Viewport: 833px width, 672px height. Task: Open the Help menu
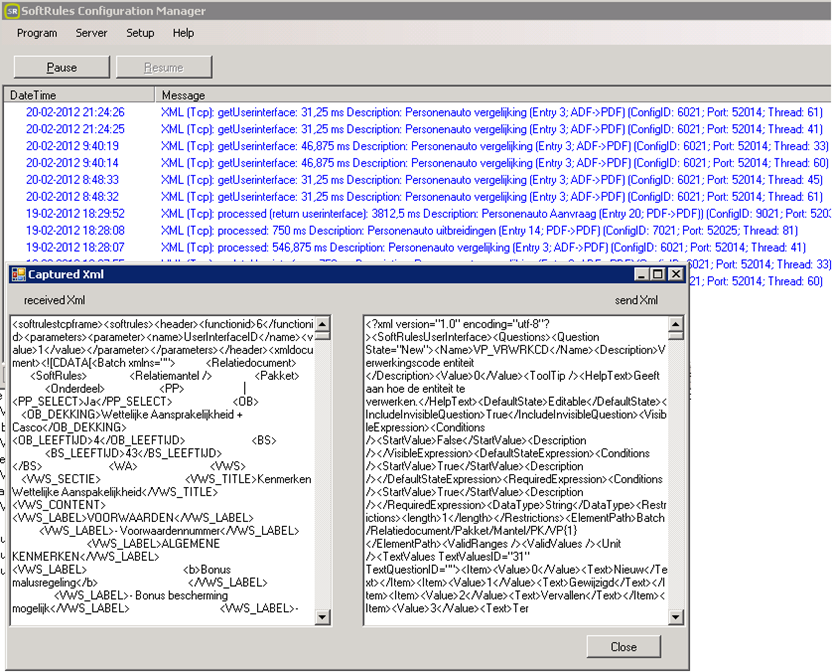click(183, 33)
